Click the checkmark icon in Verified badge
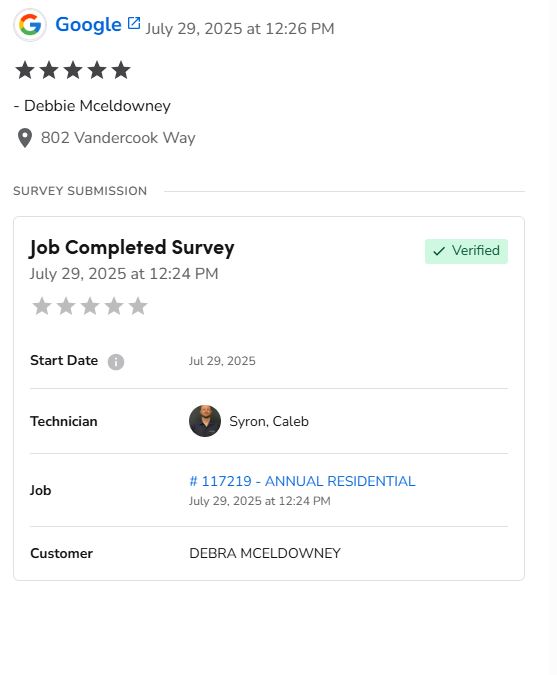The image size is (557, 675). (439, 251)
